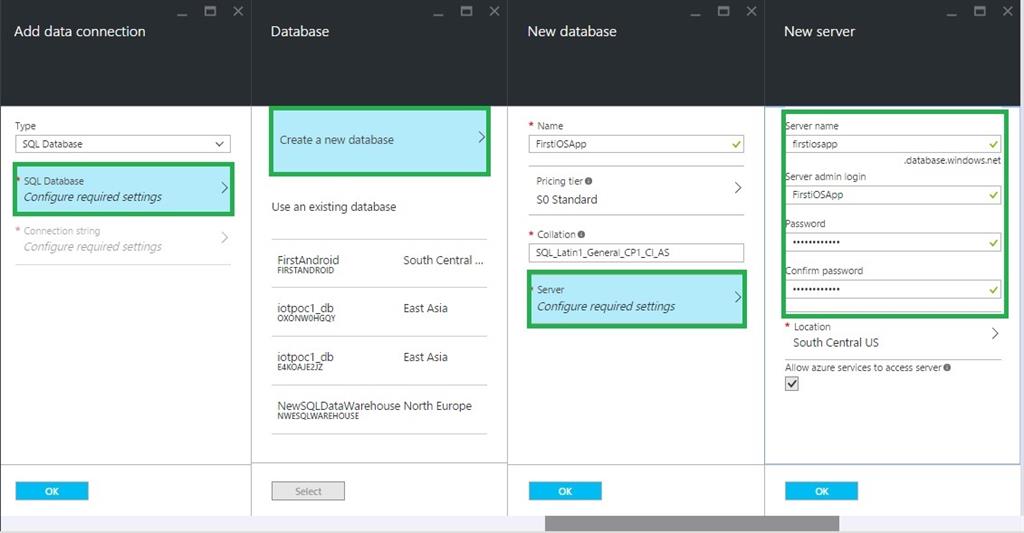This screenshot has width=1024, height=533.
Task: Click info icon beside Allow azure services
Action: [947, 368]
